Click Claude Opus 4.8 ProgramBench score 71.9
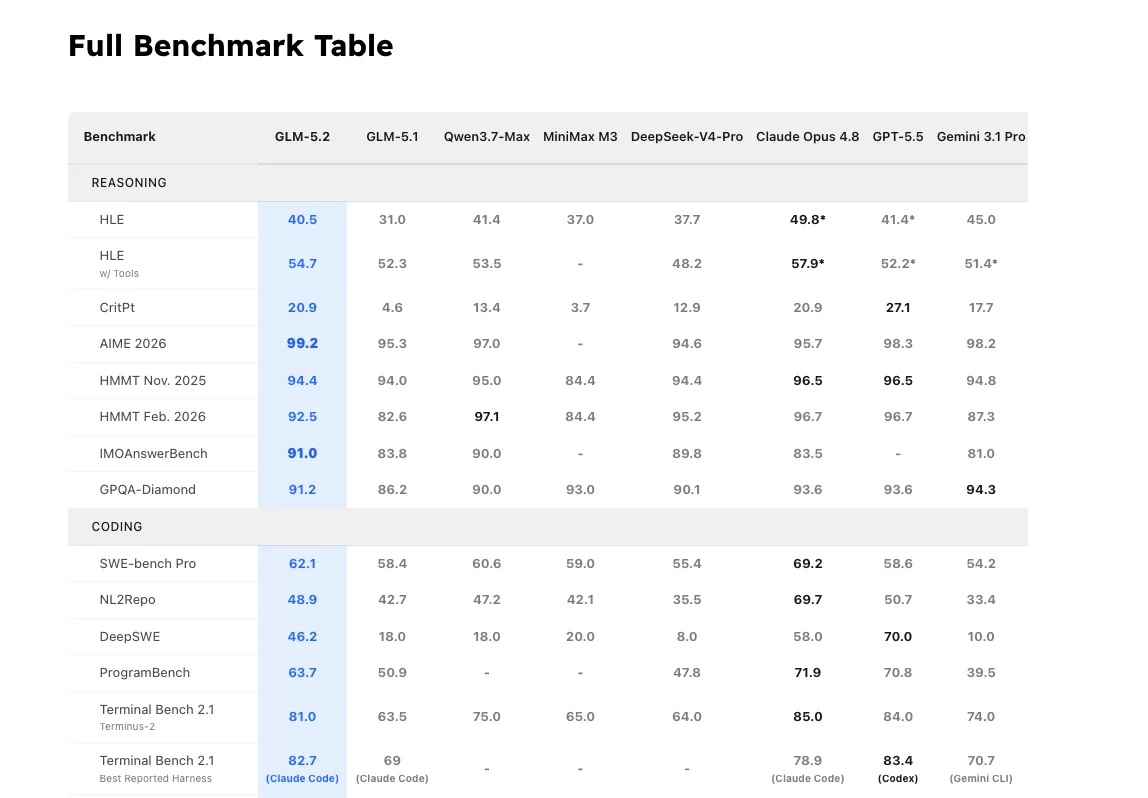 point(808,673)
